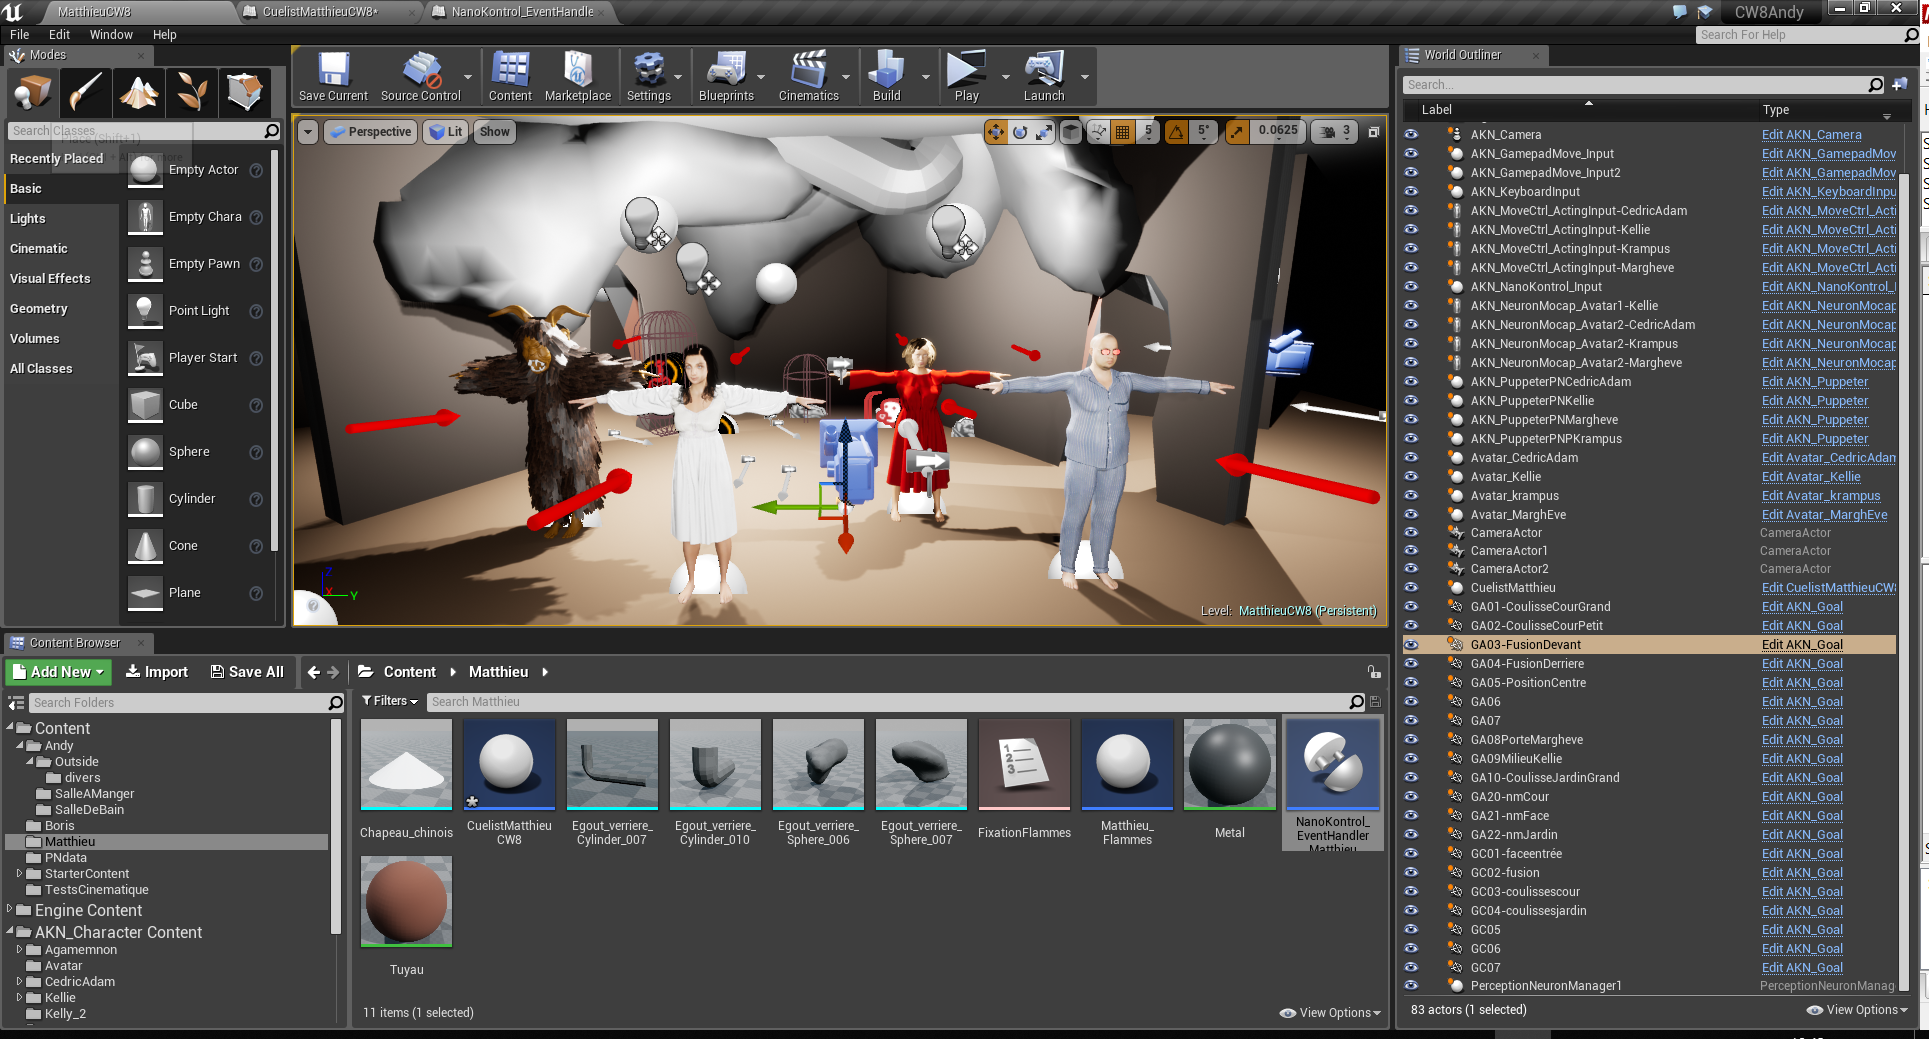The width and height of the screenshot is (1929, 1039).
Task: Open the Help menu
Action: point(164,34)
